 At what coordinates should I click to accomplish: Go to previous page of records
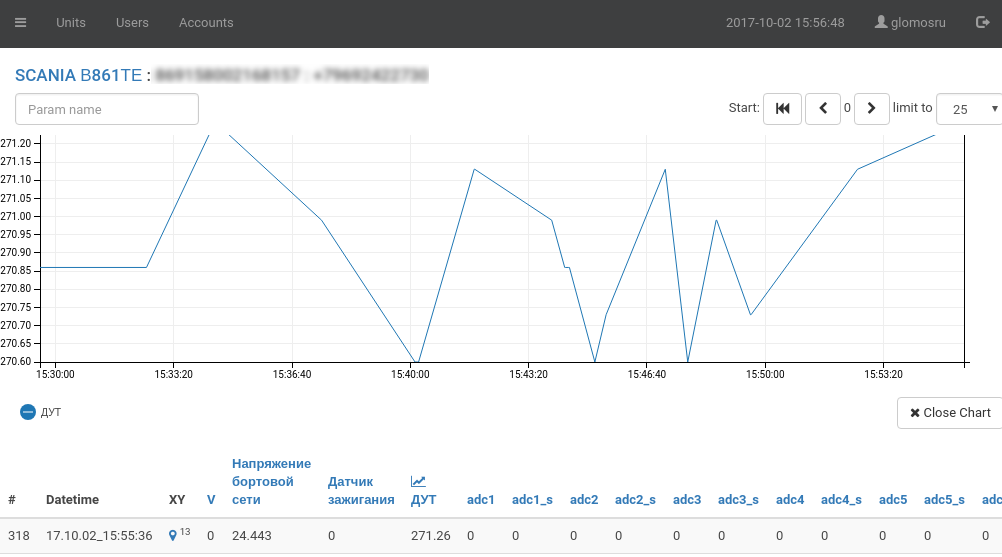[x=822, y=108]
